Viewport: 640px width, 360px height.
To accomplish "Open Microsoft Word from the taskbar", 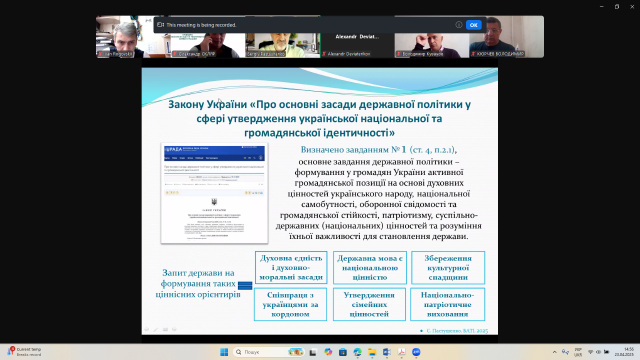I will point(387,352).
